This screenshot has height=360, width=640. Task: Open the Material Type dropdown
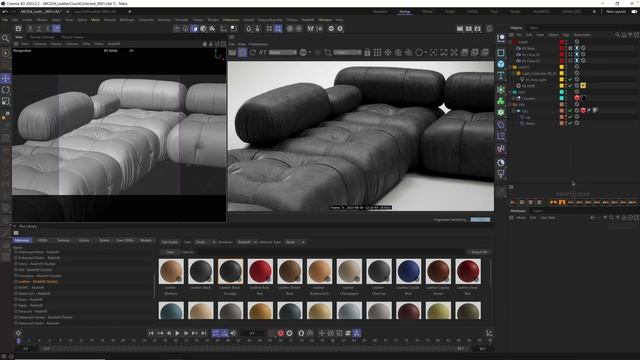(295, 242)
